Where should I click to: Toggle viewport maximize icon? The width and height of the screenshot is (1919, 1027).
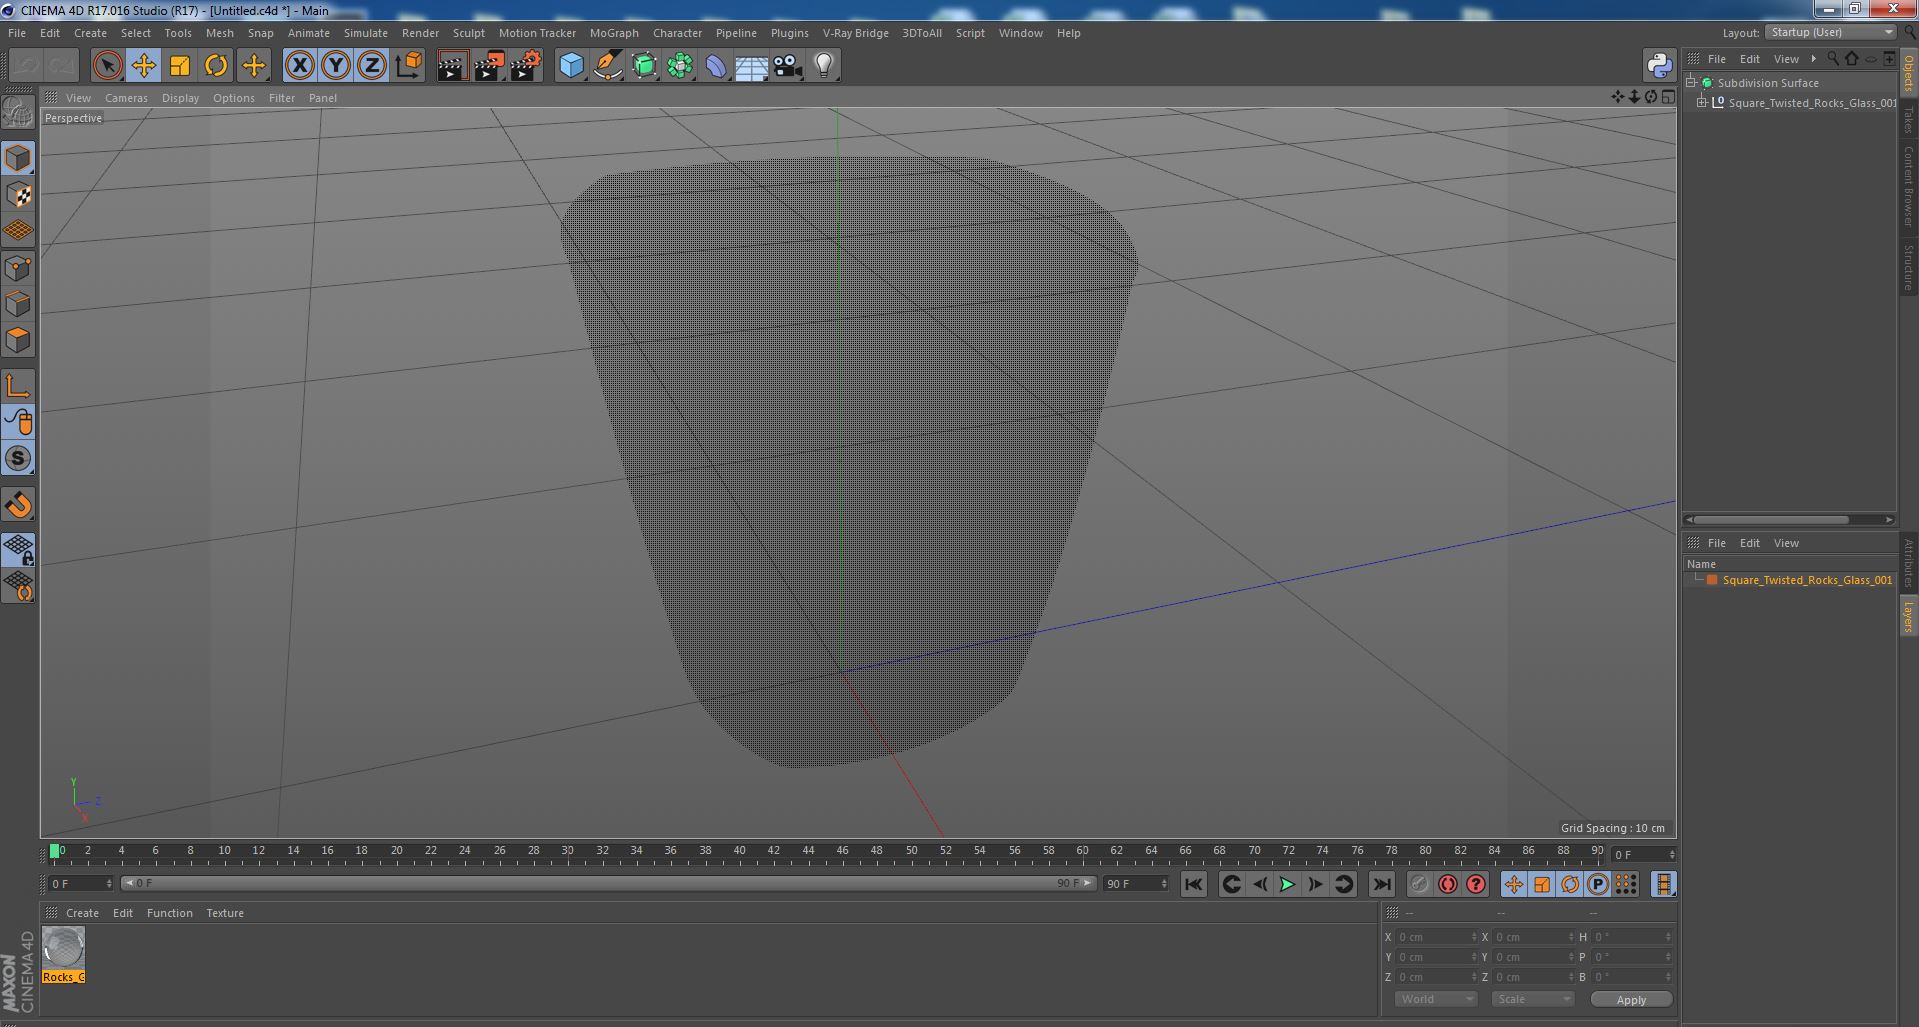coord(1668,97)
